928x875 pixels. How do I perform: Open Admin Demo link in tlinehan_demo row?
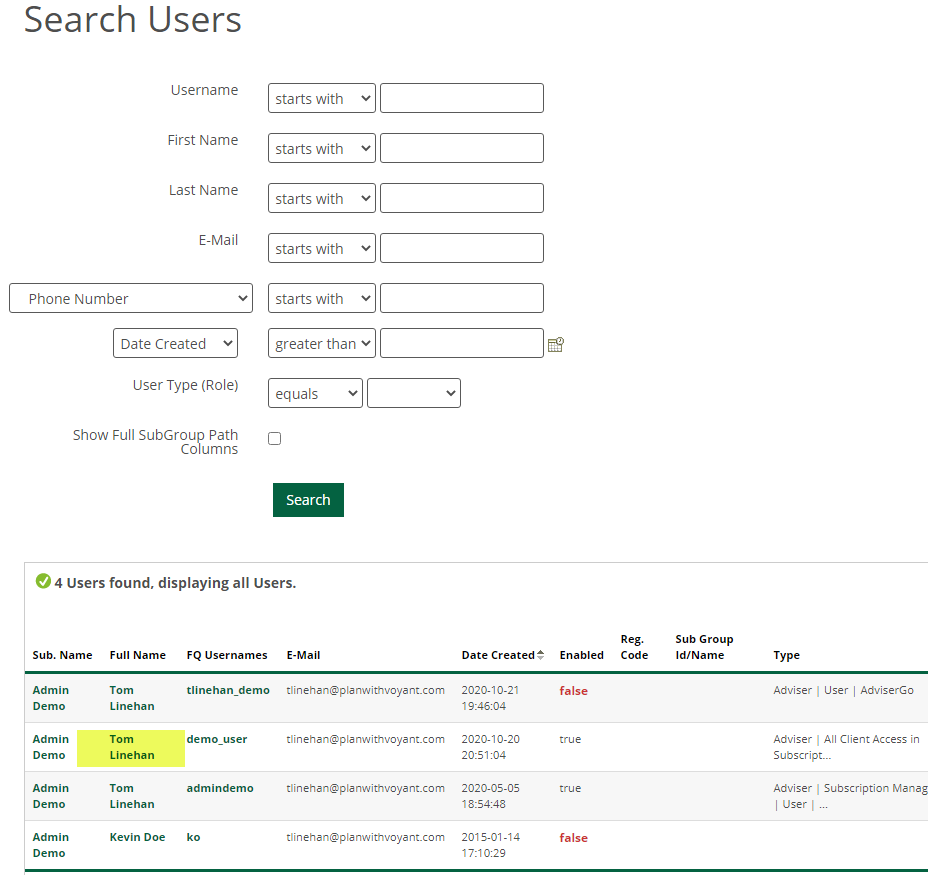coord(50,699)
